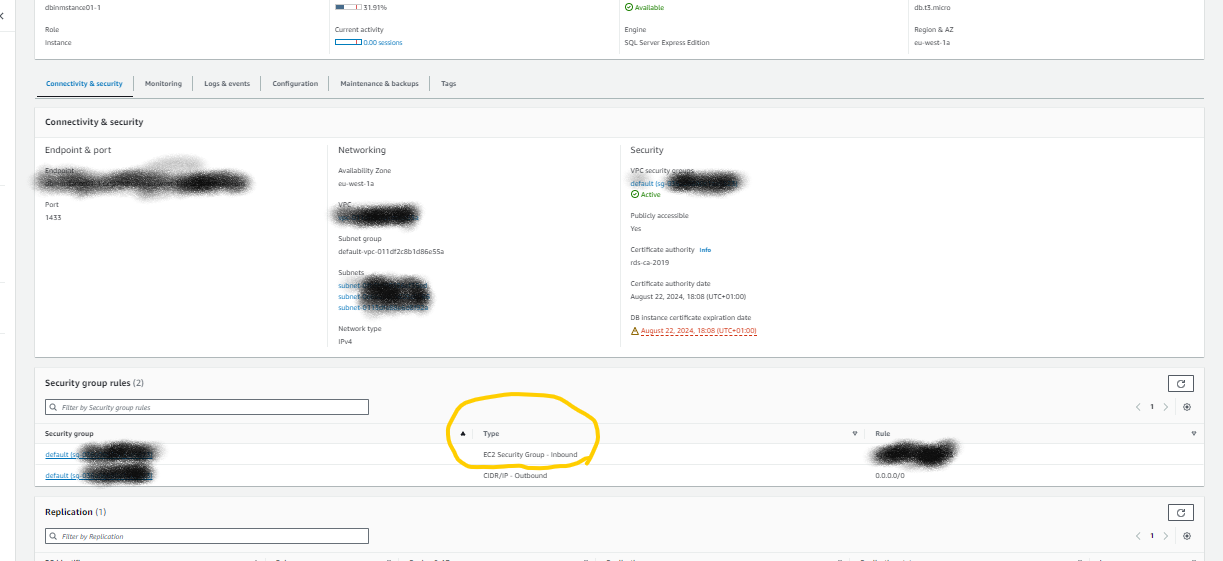Click the certificate expiration warning icon
This screenshot has width=1223, height=561.
click(x=634, y=330)
